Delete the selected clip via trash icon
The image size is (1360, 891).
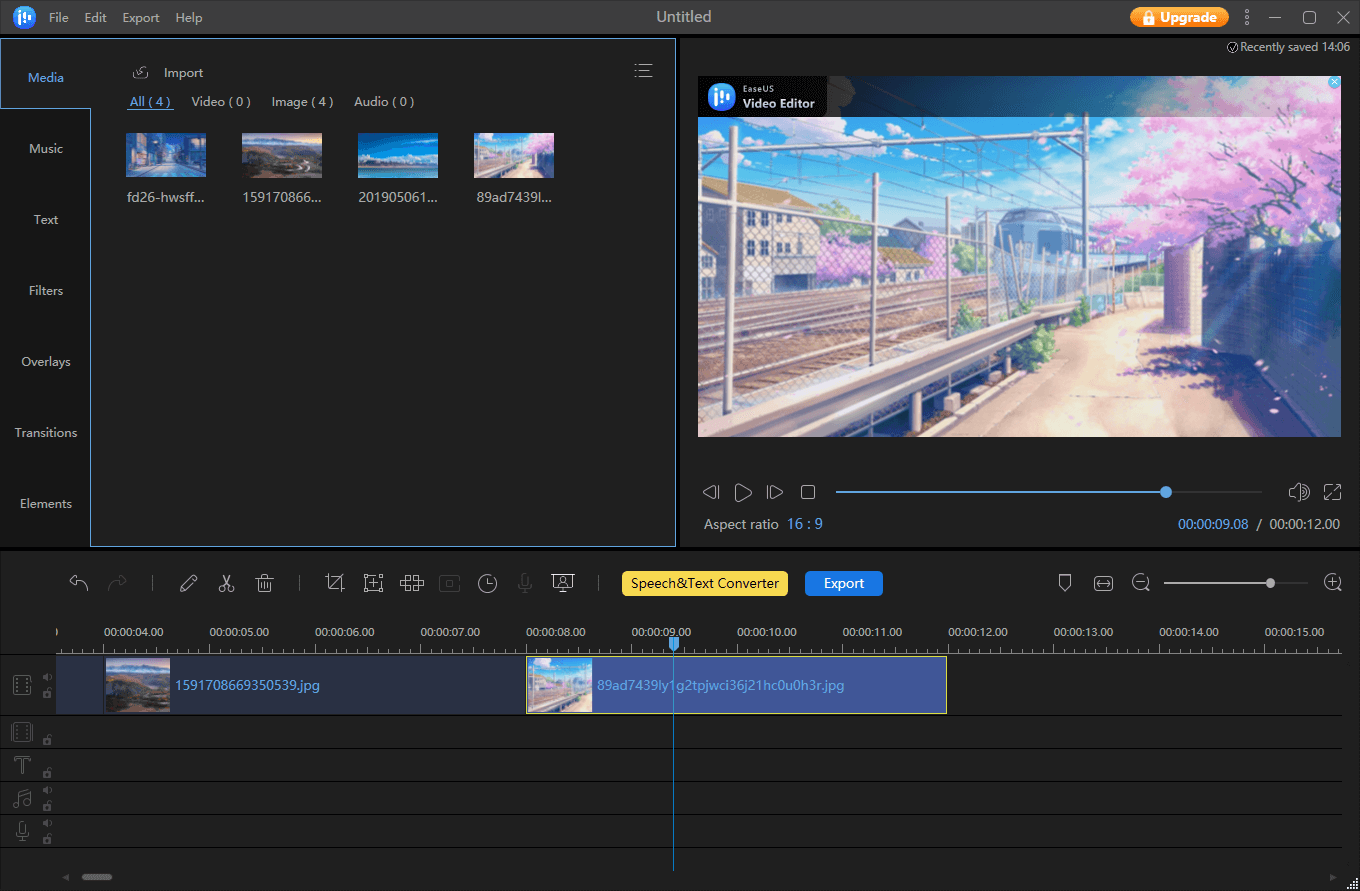pyautogui.click(x=264, y=583)
